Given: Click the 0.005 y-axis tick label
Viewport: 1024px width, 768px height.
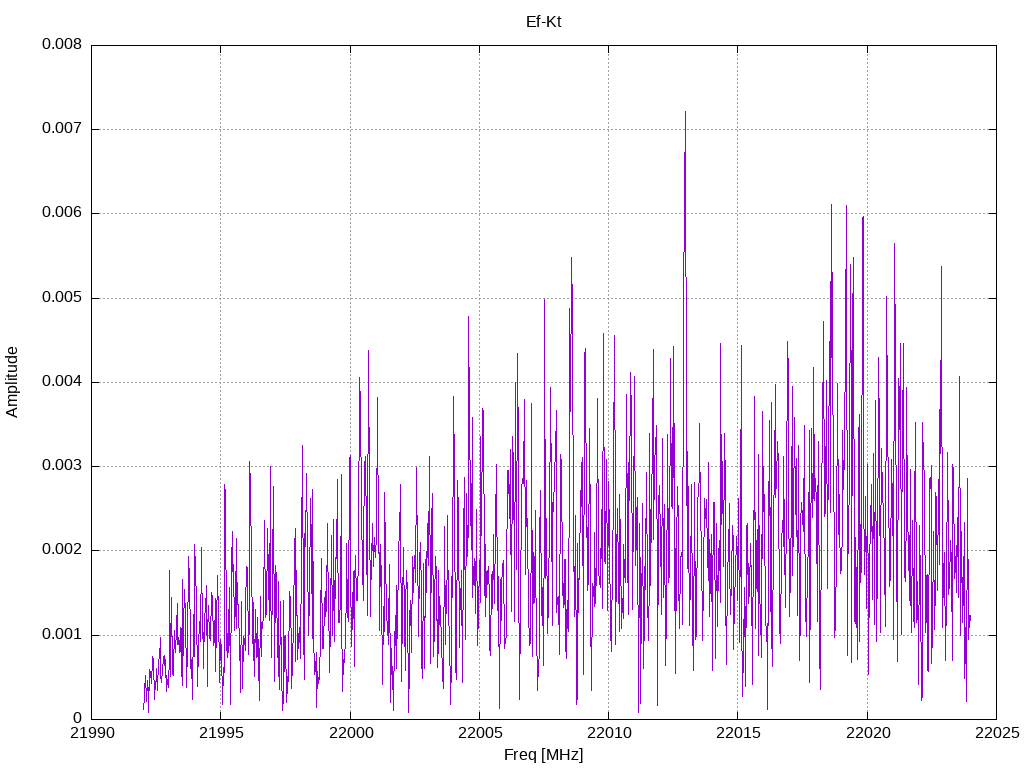Looking at the screenshot, I should 62,298.
